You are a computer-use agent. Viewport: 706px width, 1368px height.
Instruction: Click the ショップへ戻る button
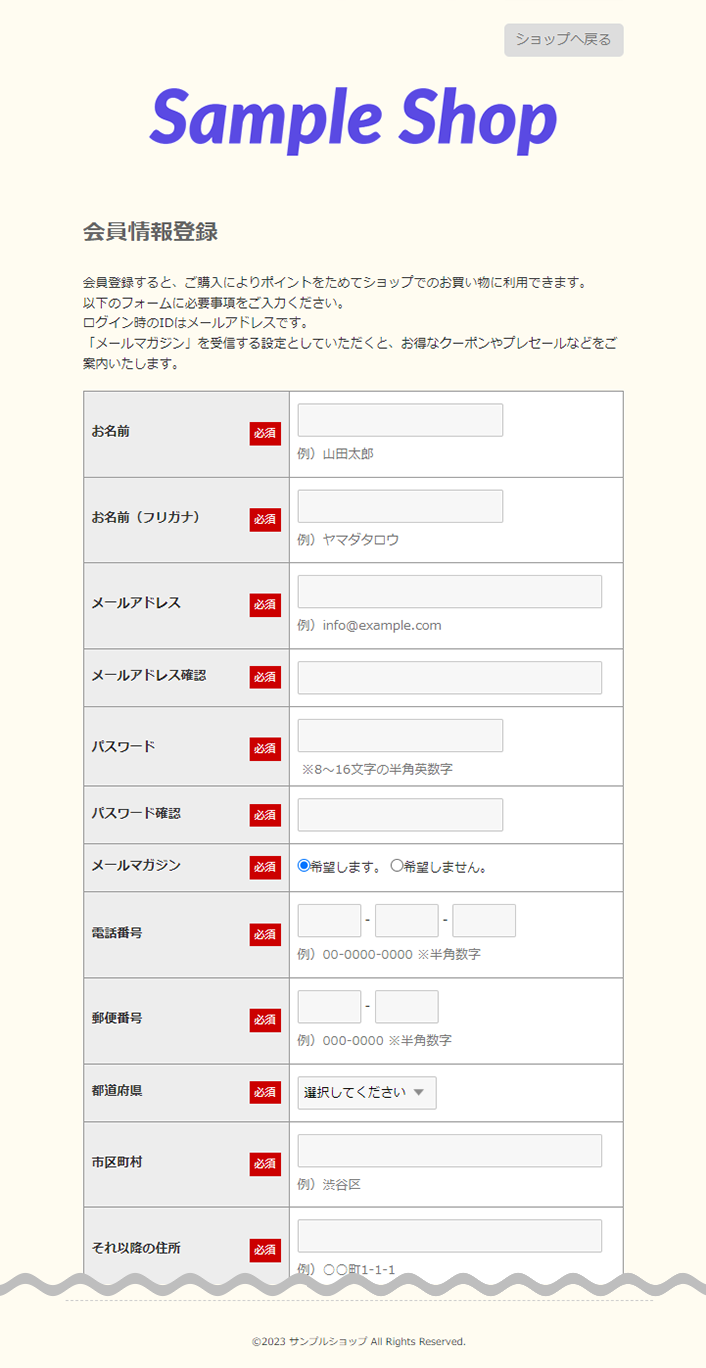click(564, 40)
